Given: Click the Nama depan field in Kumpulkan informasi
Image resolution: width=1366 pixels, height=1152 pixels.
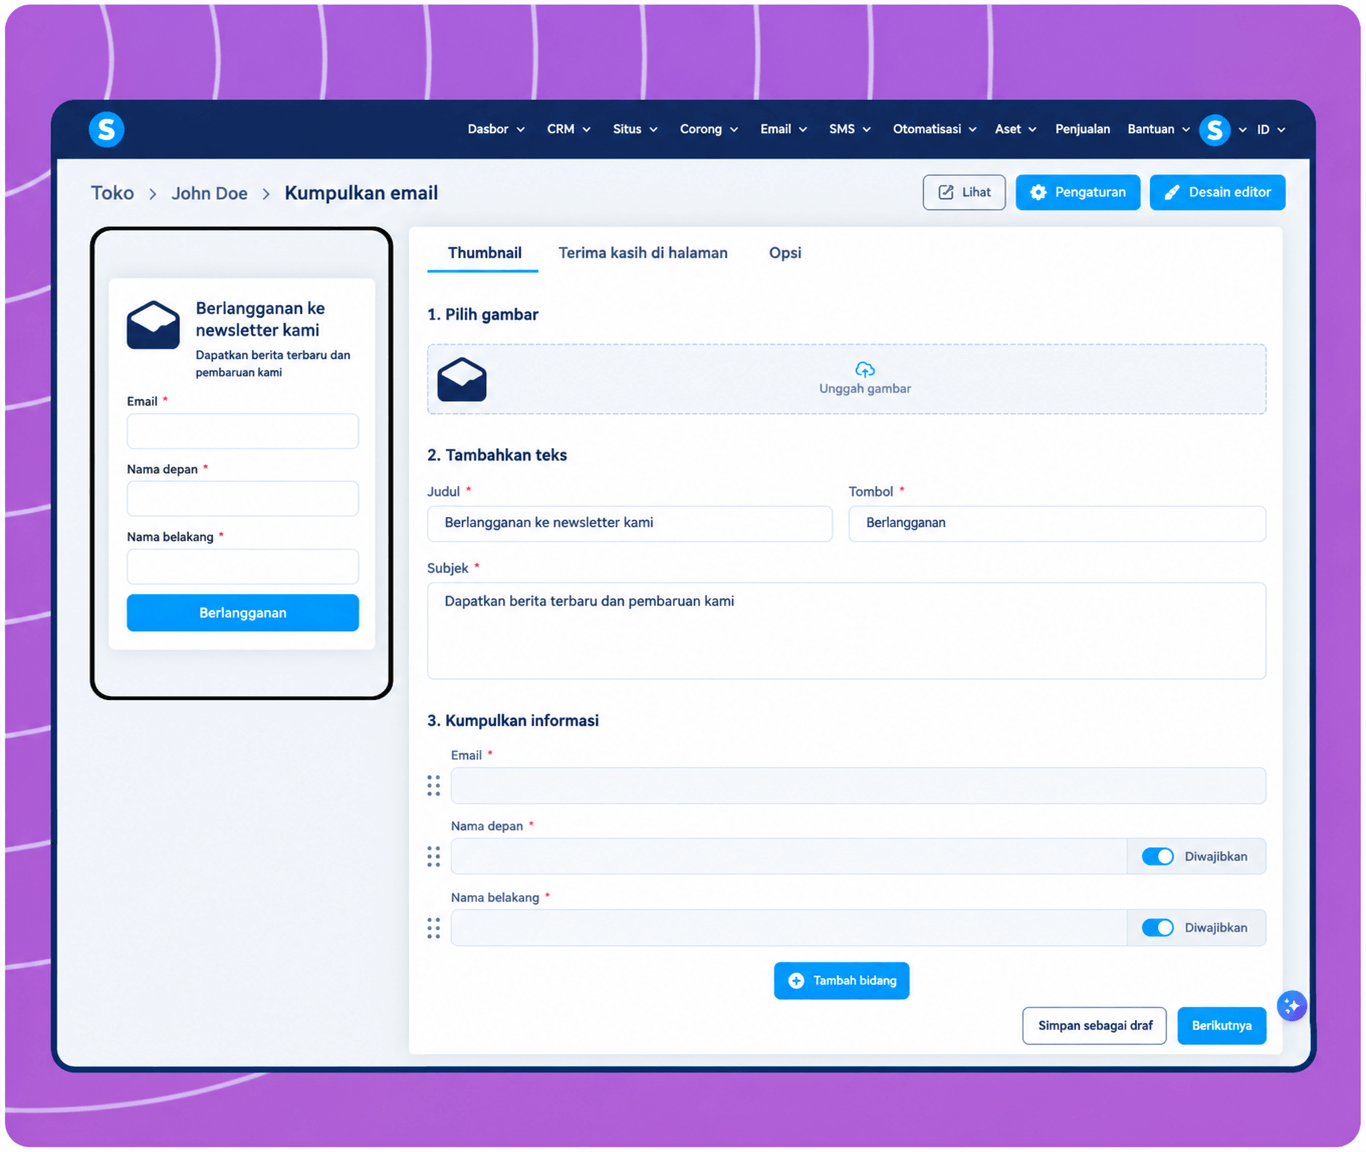Looking at the screenshot, I should tap(788, 857).
